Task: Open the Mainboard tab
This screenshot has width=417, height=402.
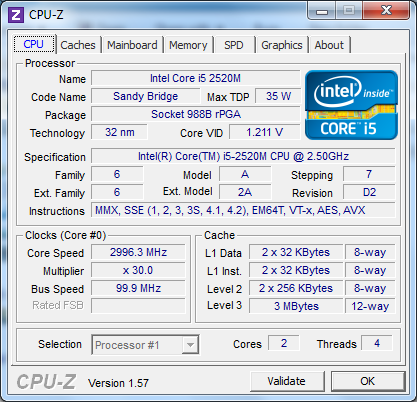Action: (x=132, y=45)
